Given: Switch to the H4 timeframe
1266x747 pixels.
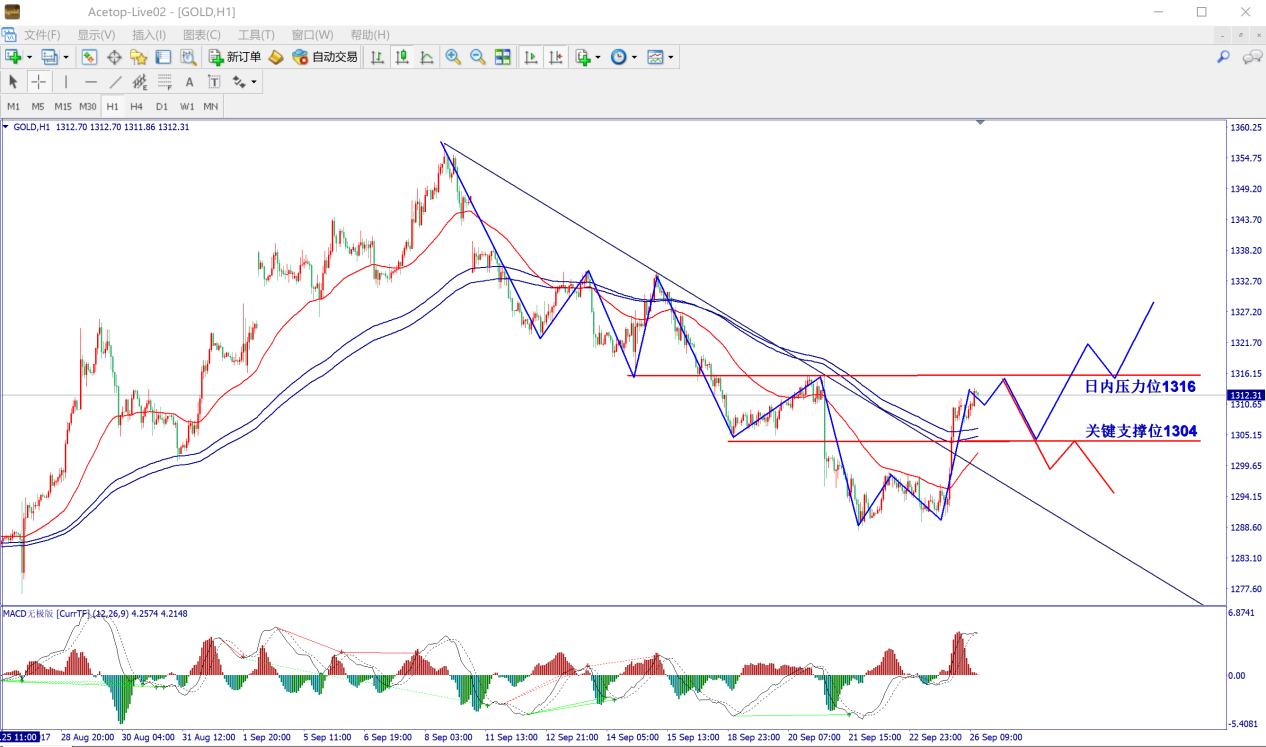Looking at the screenshot, I should pos(136,106).
